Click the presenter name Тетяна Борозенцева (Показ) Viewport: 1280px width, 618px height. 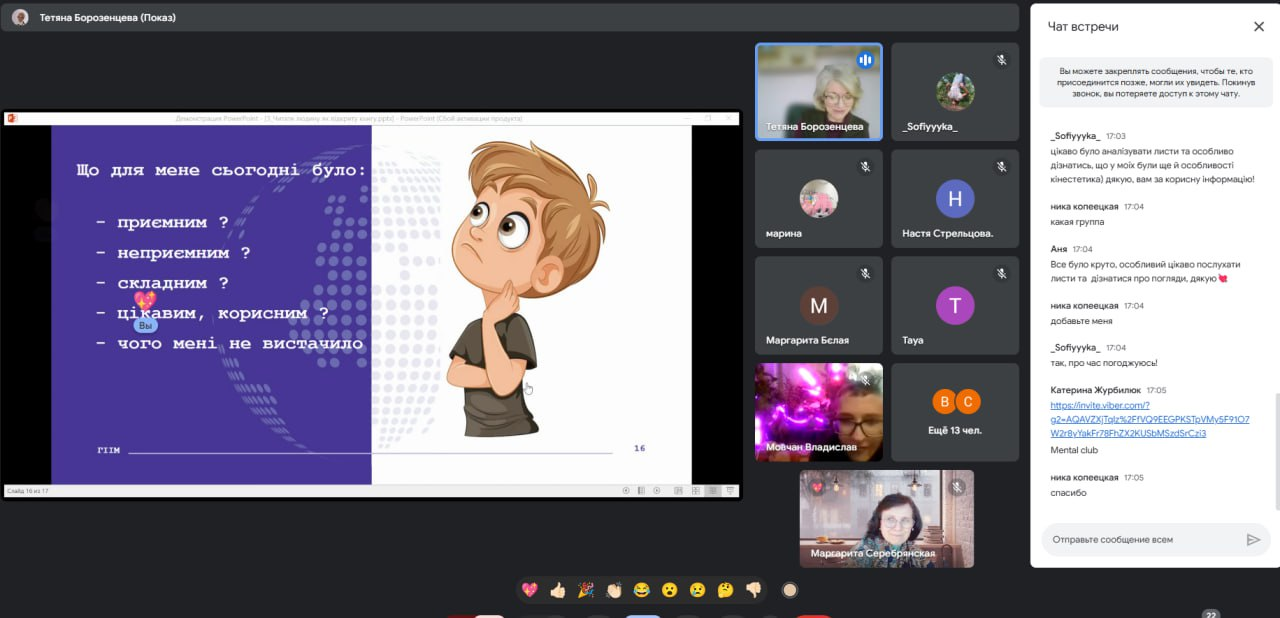click(108, 17)
